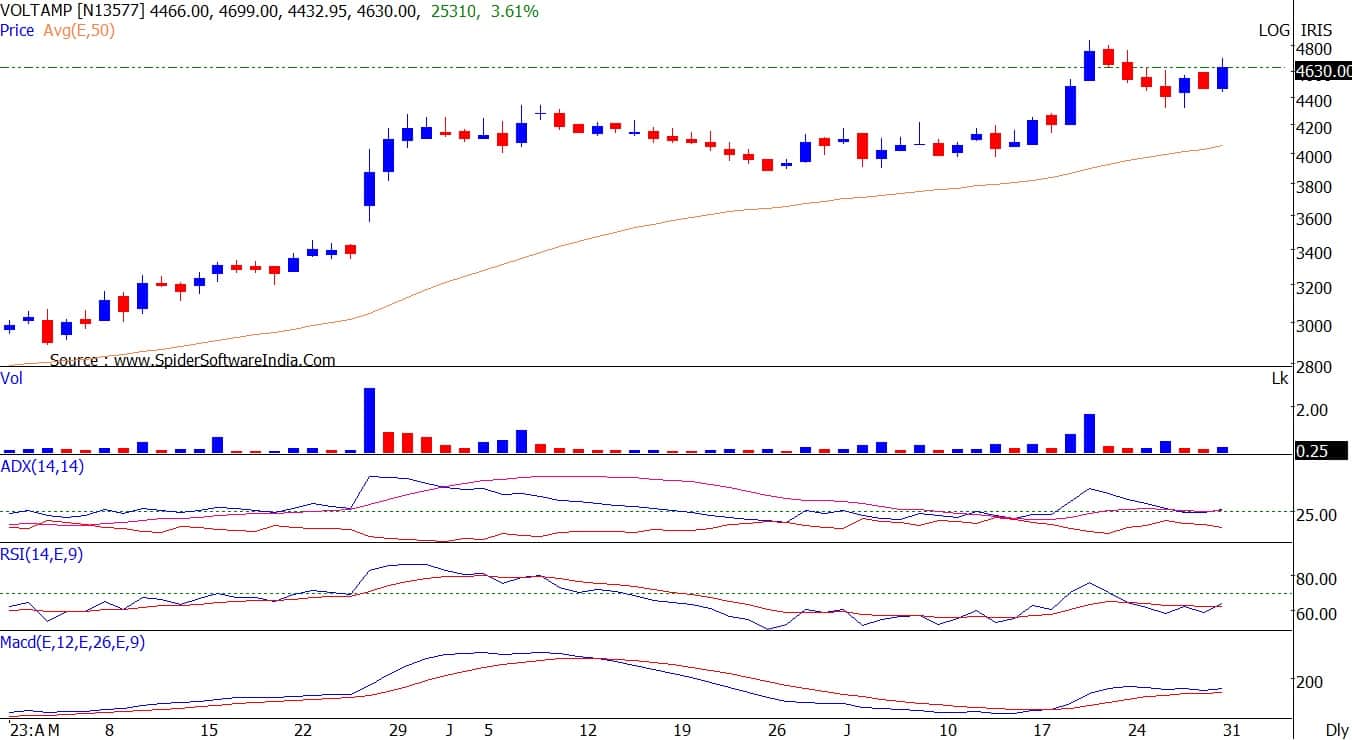Screen dimensions: 1352x740
Task: Click the 29 date marker on time axis
Action: [397, 730]
